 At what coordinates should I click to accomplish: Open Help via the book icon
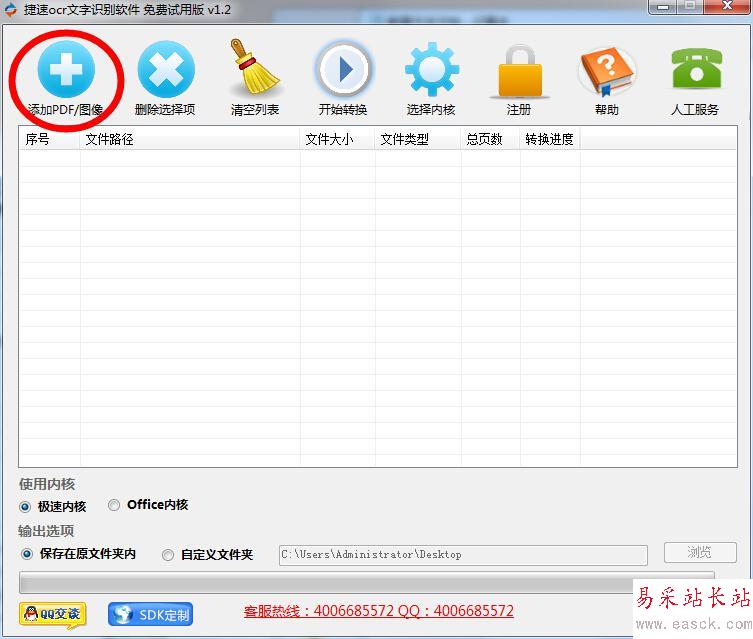click(x=607, y=71)
